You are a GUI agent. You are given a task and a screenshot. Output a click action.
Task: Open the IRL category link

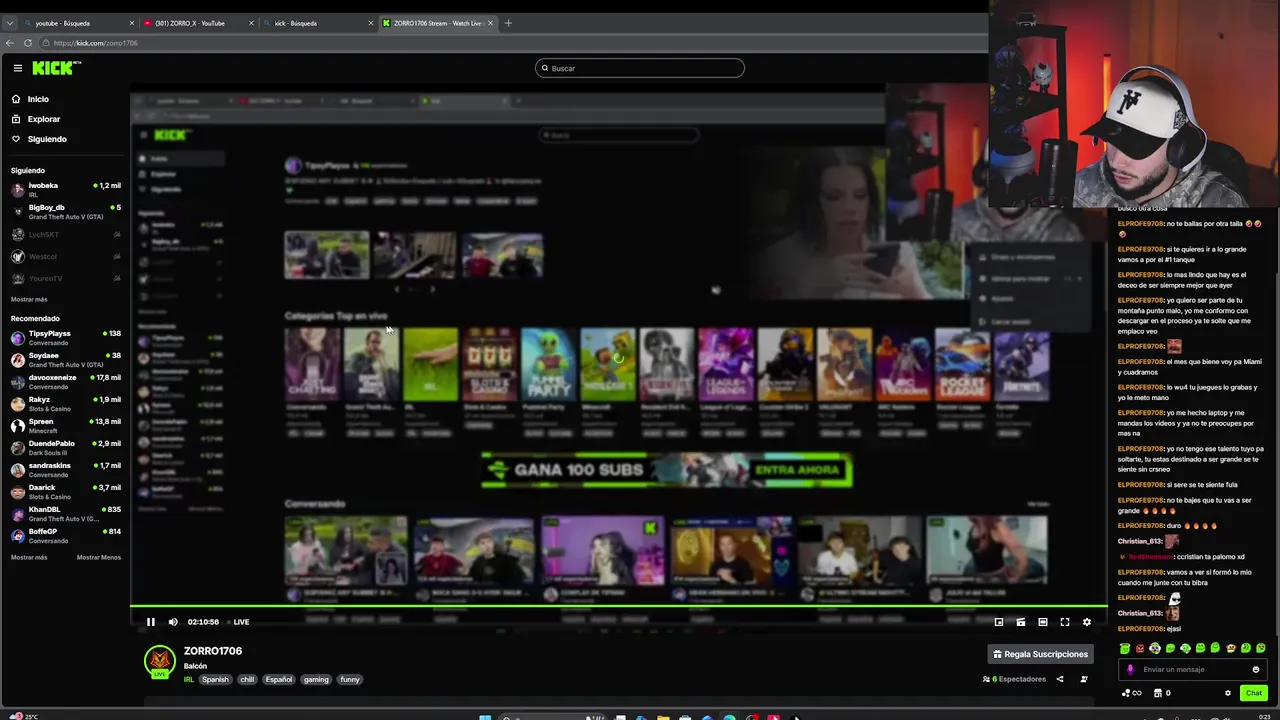188,680
